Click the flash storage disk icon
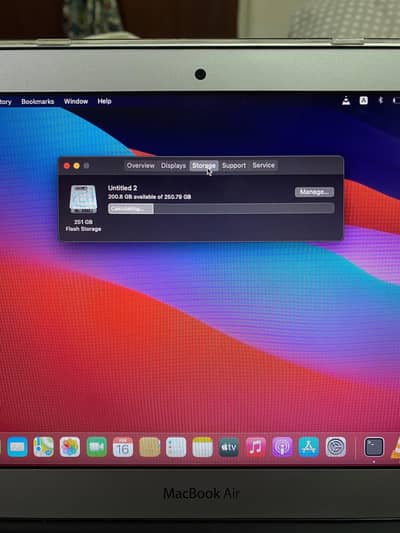Screen dimensions: 400x533 tap(83, 199)
